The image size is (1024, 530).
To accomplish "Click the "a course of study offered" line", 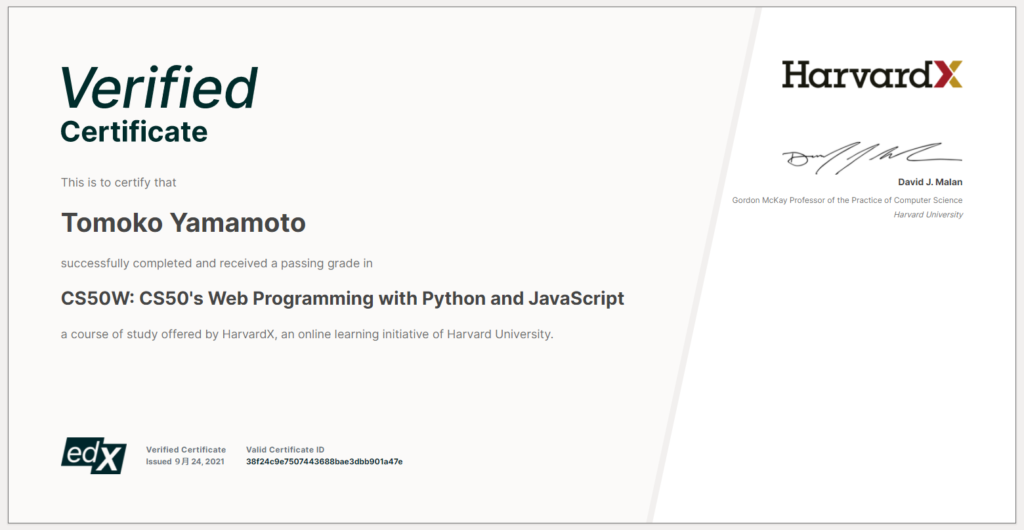I will [x=308, y=334].
